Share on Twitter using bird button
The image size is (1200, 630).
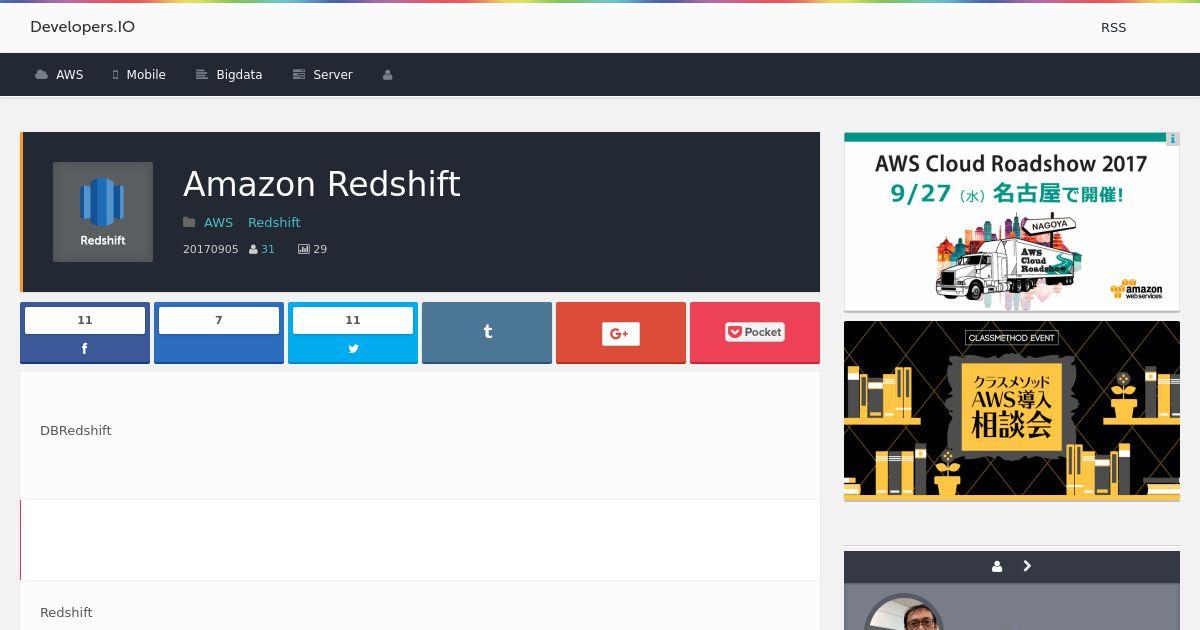coord(353,333)
